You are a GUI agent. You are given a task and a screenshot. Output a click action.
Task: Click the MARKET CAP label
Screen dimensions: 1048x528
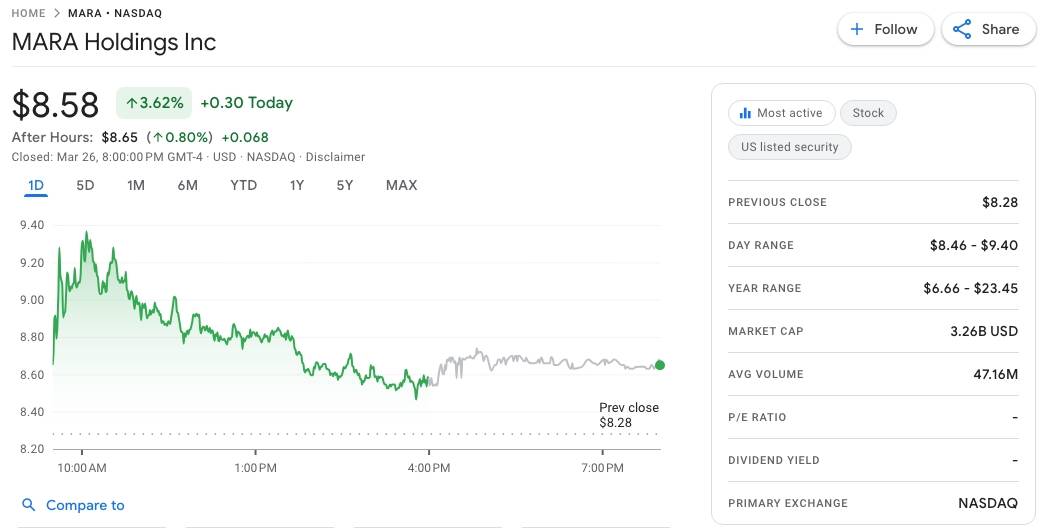click(x=766, y=331)
